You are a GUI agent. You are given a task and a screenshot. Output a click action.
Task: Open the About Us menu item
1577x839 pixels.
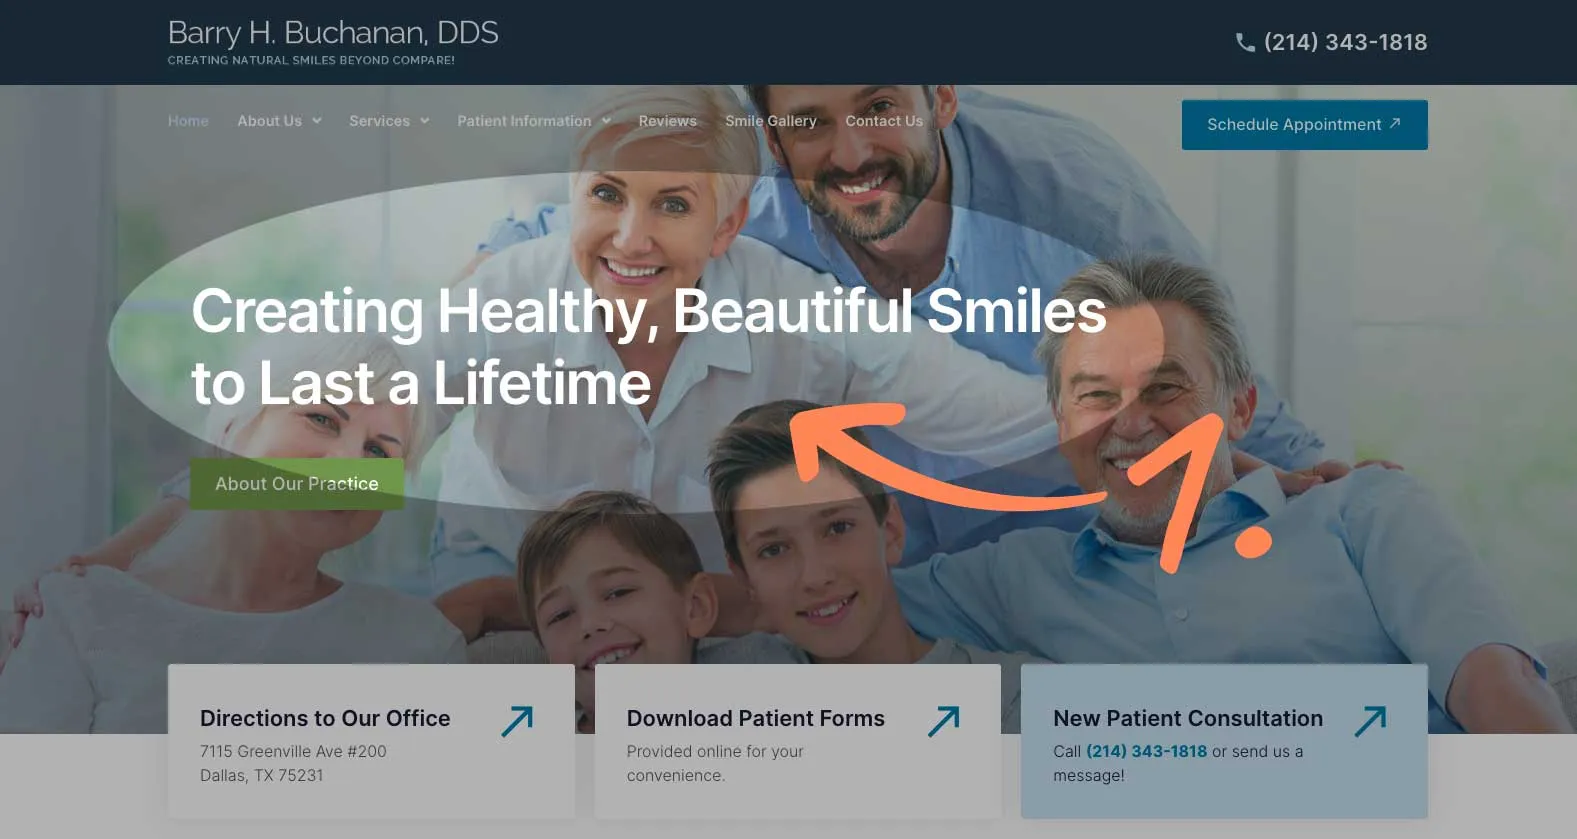[269, 121]
